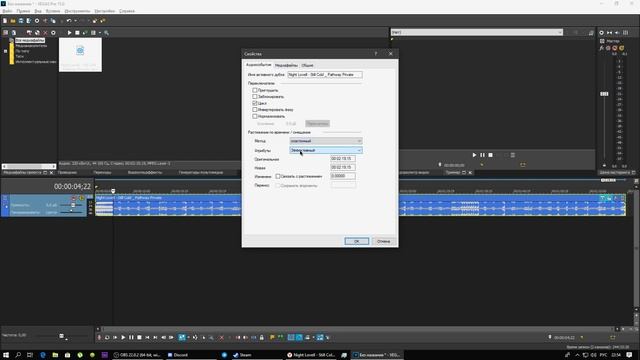Viewport: 640px width, 360px height.
Task: Select the Audio Event tab in Properties
Action: pos(258,65)
